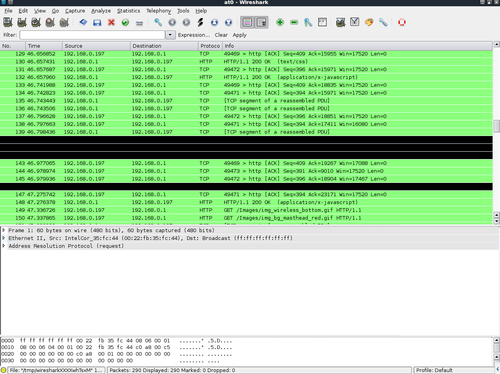Apply the display filter
This screenshot has height=374, width=500.
[239, 35]
